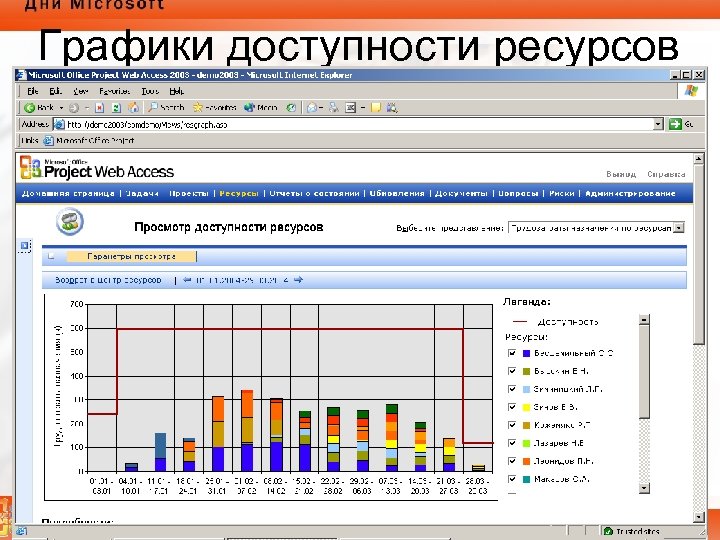Click the Выход link
The width and height of the screenshot is (720, 540).
point(621,174)
